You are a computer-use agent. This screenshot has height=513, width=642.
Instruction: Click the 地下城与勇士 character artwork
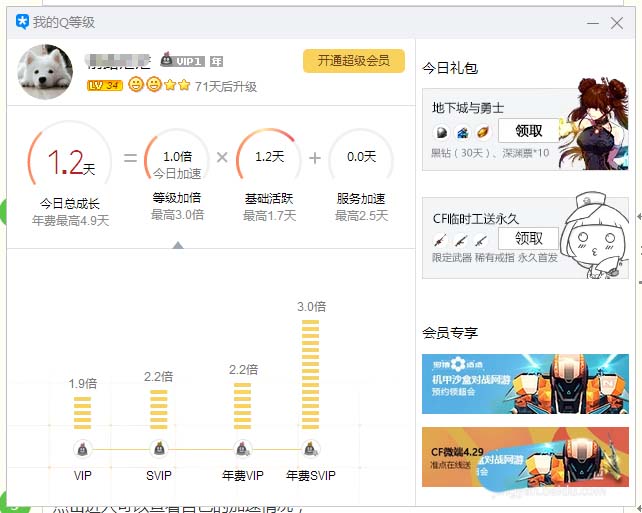click(x=594, y=123)
